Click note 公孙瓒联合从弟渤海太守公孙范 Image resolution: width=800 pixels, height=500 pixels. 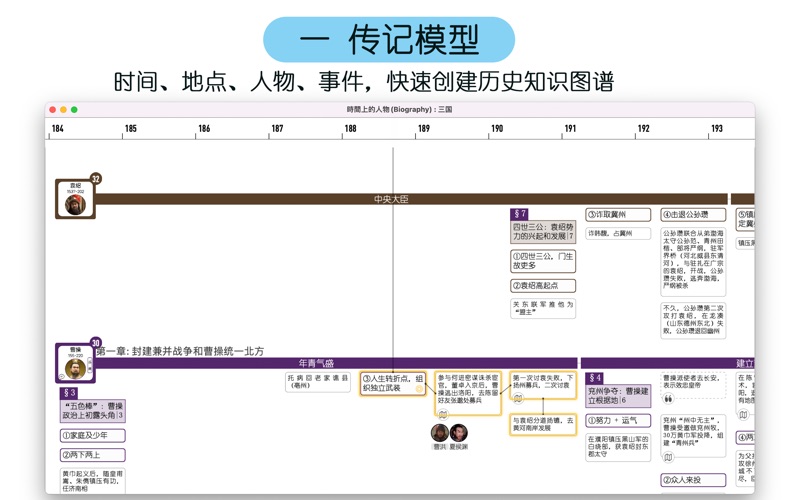click(693, 262)
